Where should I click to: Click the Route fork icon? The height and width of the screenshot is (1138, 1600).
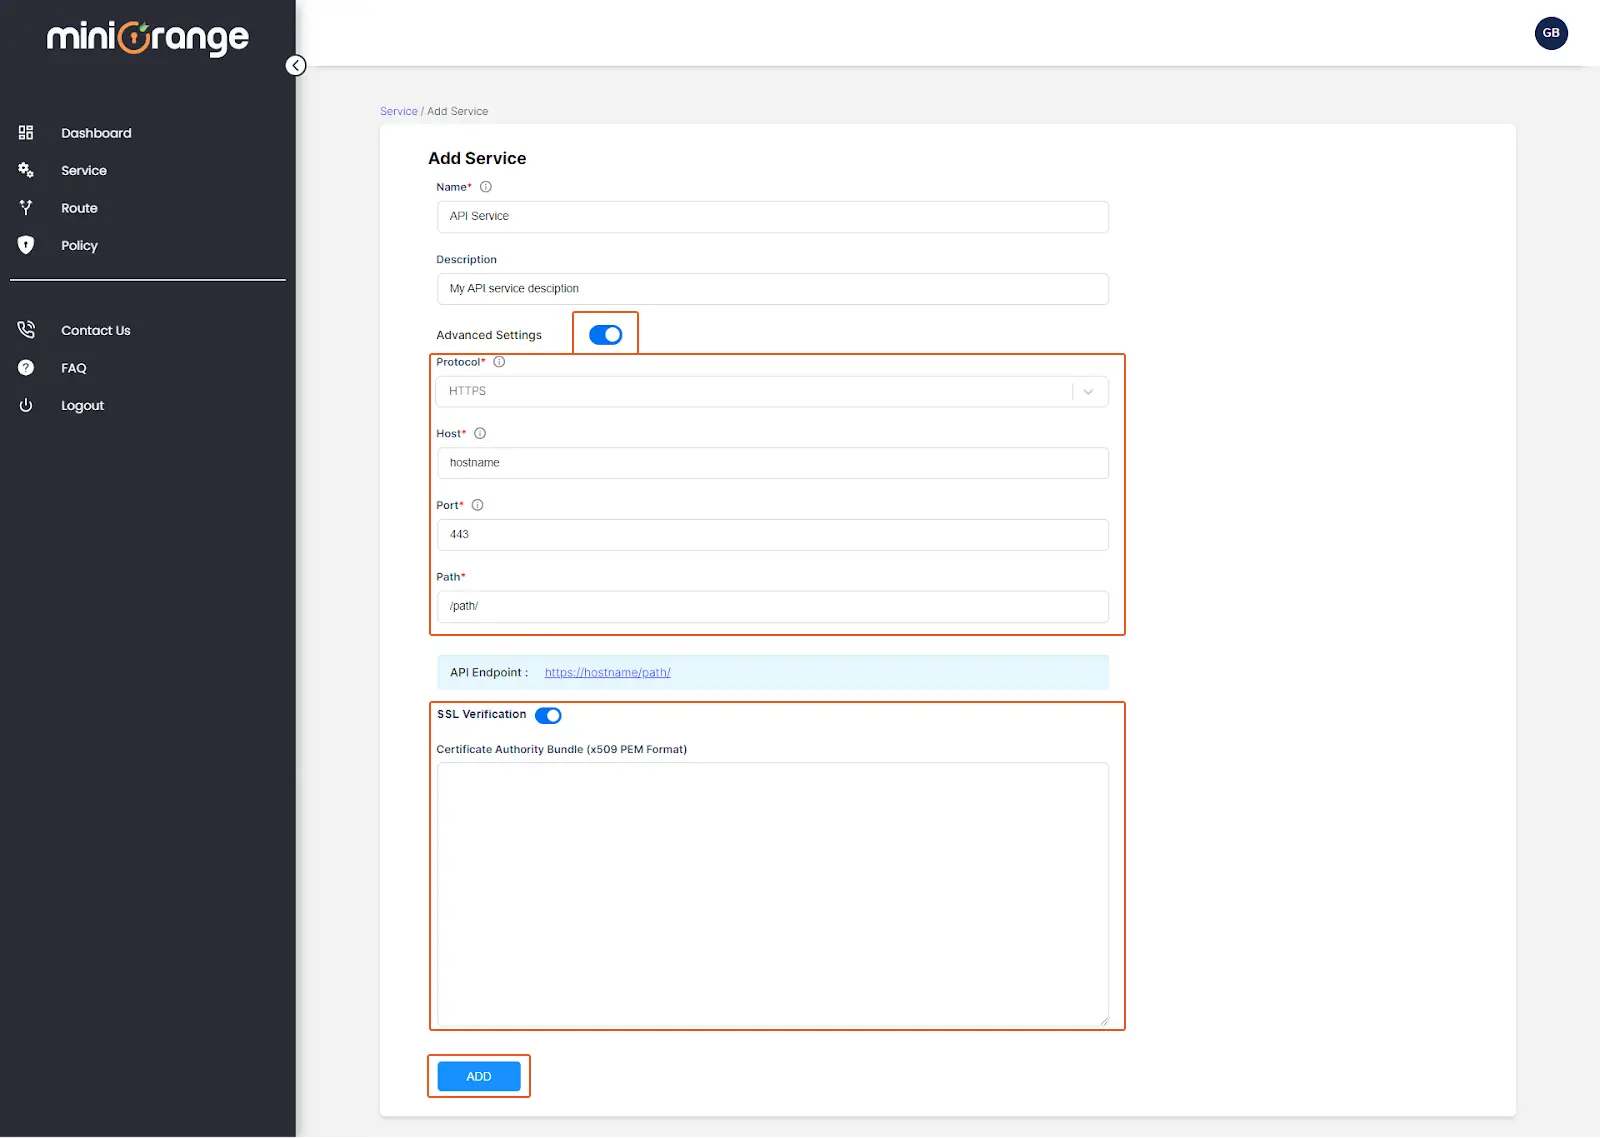pos(26,208)
